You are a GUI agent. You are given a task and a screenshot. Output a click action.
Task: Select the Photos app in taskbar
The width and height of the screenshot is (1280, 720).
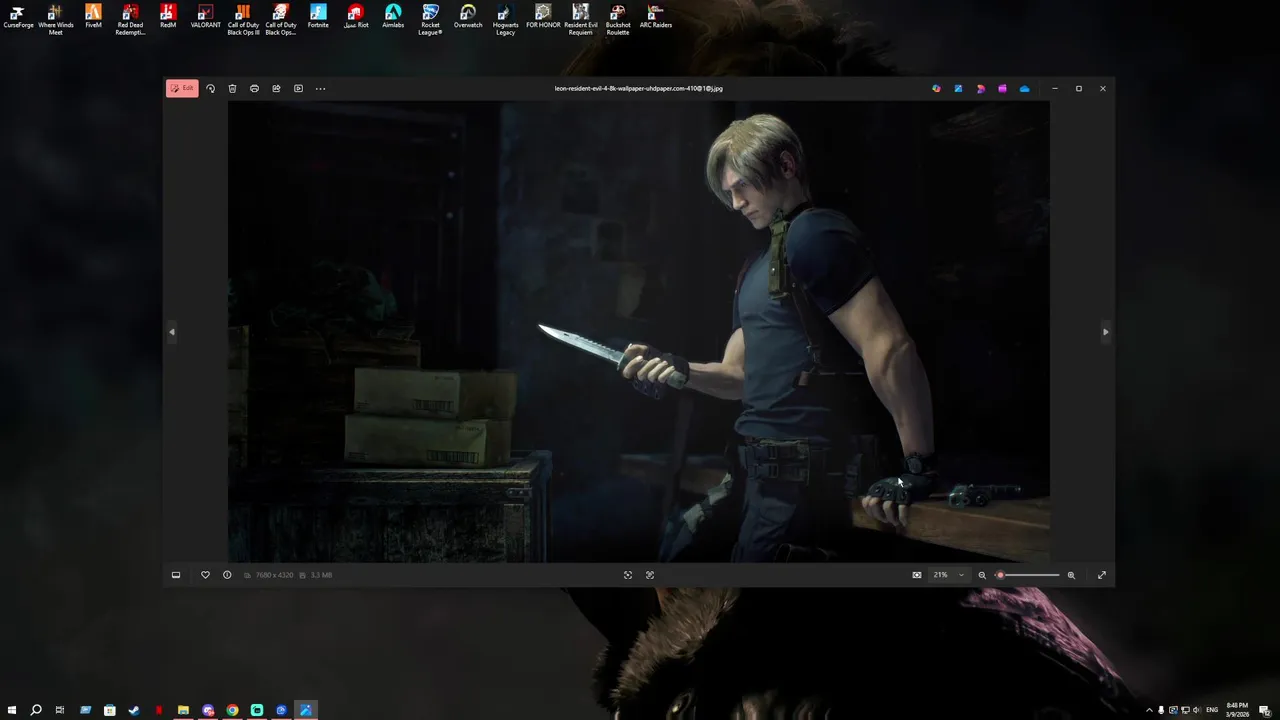coord(306,710)
